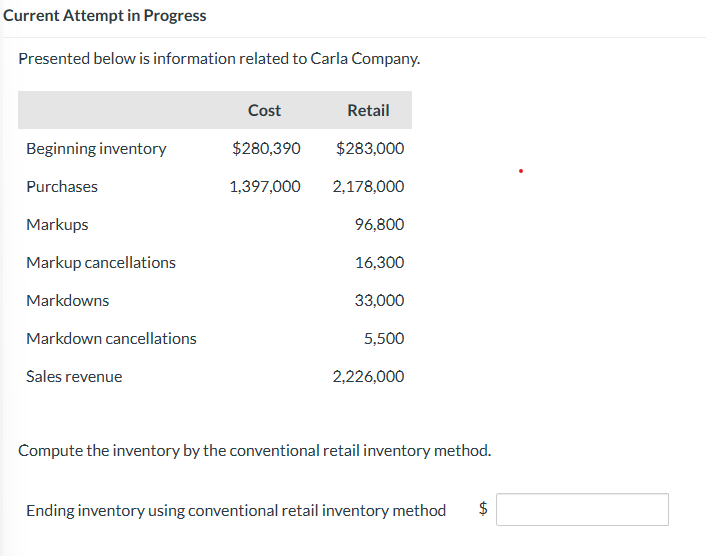Click beginning inventory retail value $283,000

(x=370, y=148)
